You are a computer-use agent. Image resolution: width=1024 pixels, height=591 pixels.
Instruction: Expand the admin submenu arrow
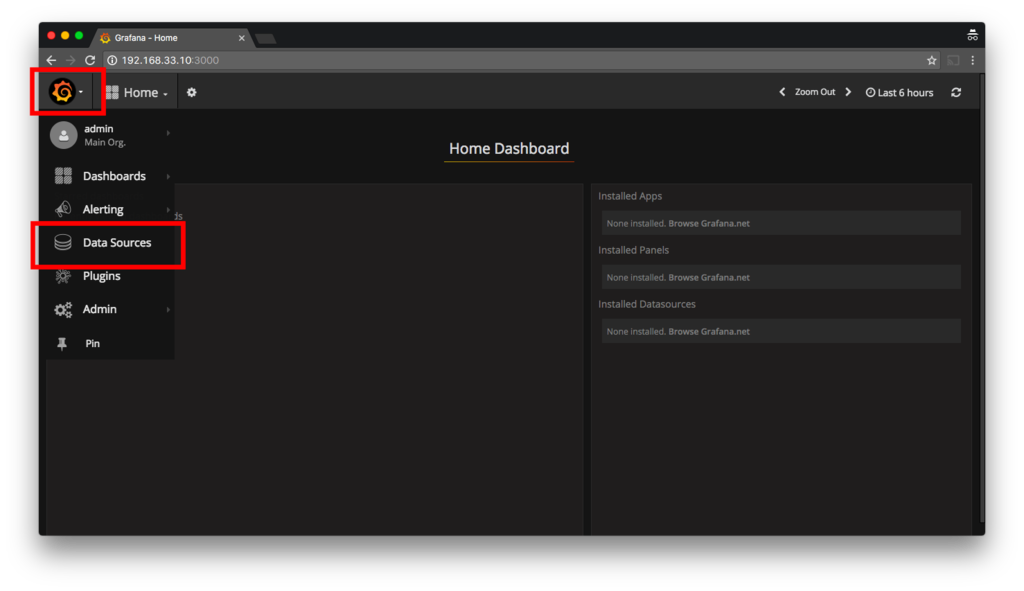point(168,133)
